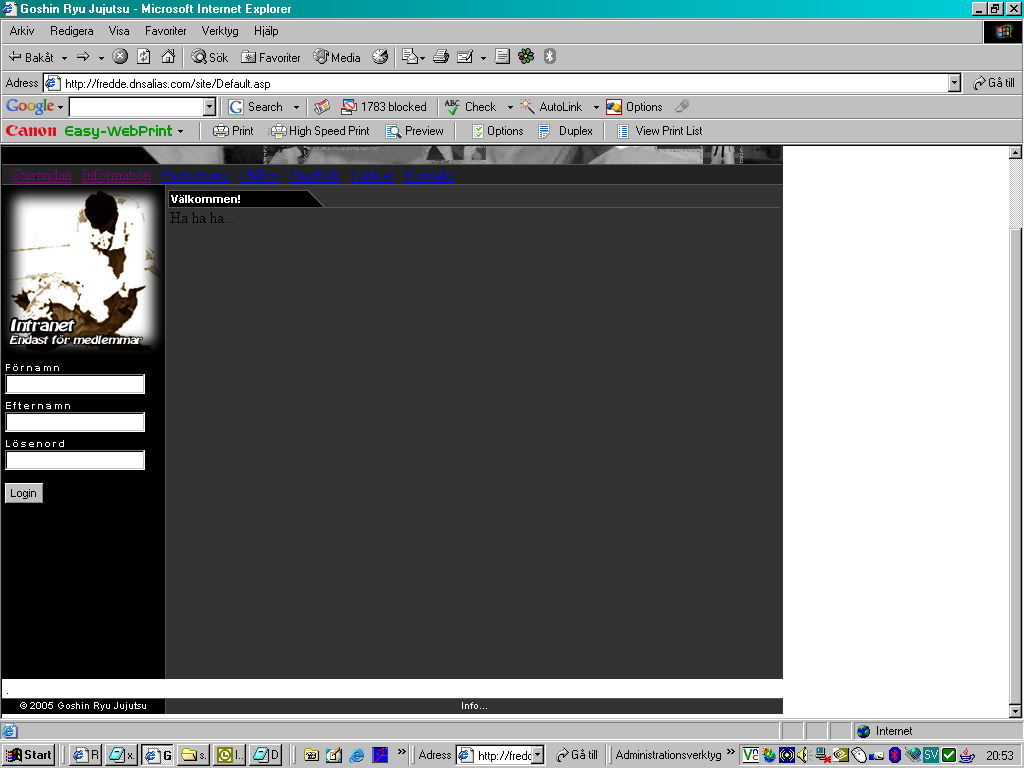Open the Information link
The width and height of the screenshot is (1024, 768).
pyautogui.click(x=116, y=175)
